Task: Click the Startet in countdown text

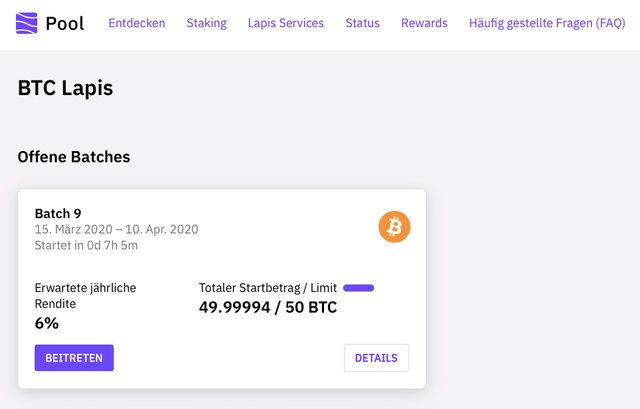Action: (x=86, y=245)
